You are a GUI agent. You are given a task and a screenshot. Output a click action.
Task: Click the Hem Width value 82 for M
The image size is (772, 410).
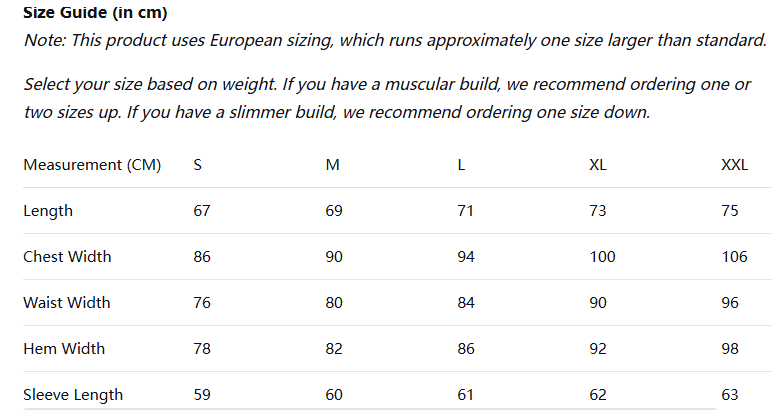pos(334,349)
